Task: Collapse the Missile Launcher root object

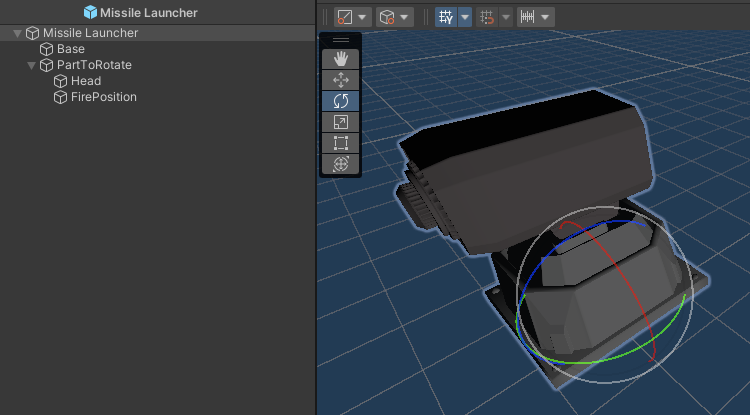Action: click(18, 33)
